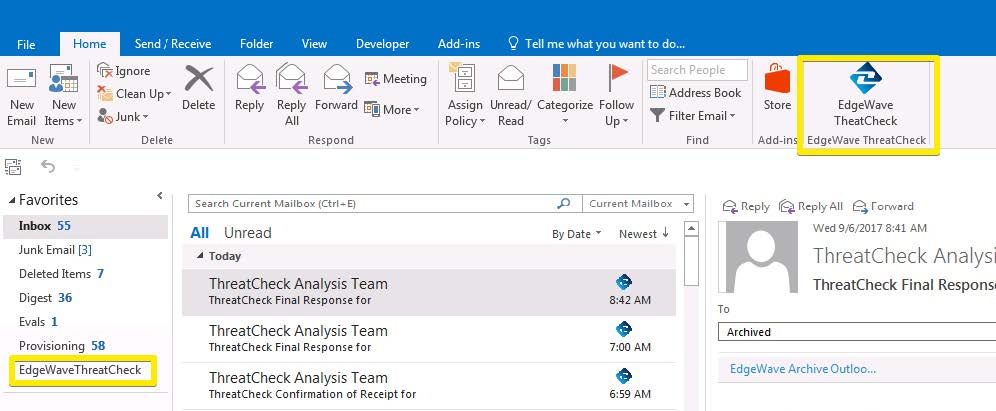Image resolution: width=996 pixels, height=411 pixels.
Task: Open the ThreatCheck Confirmation of Receipt email
Action: 429,386
